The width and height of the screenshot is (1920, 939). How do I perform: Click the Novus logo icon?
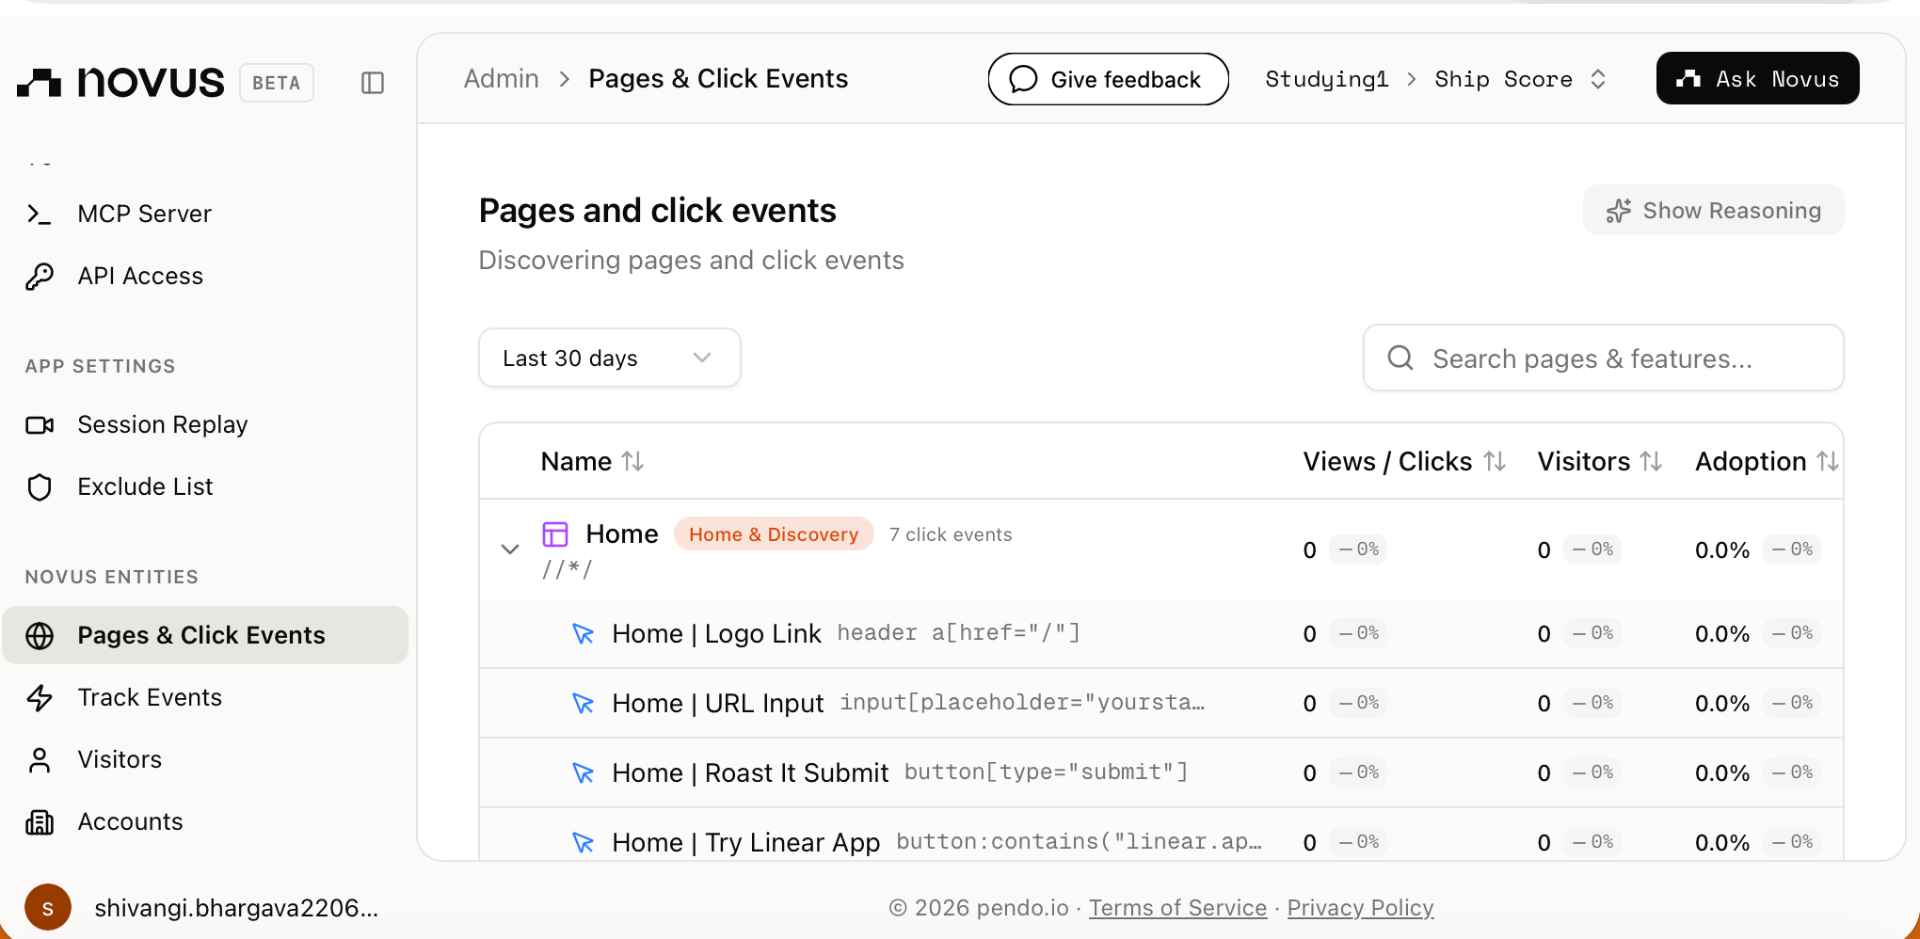40,83
